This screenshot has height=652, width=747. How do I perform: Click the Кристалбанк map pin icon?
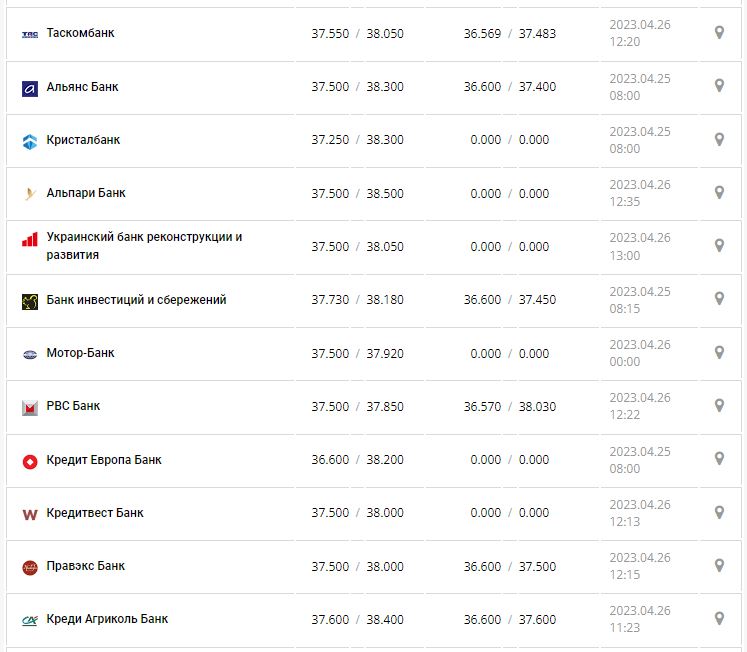(x=719, y=139)
